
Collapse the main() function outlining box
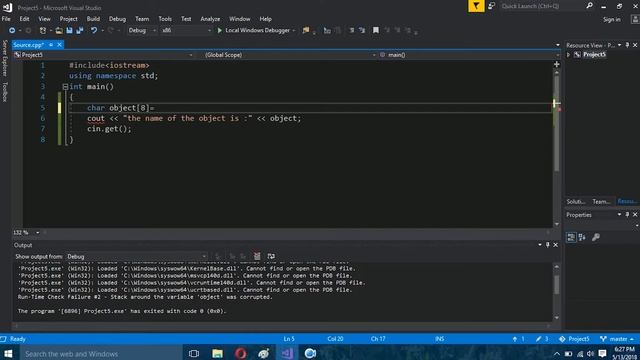[x=65, y=87]
